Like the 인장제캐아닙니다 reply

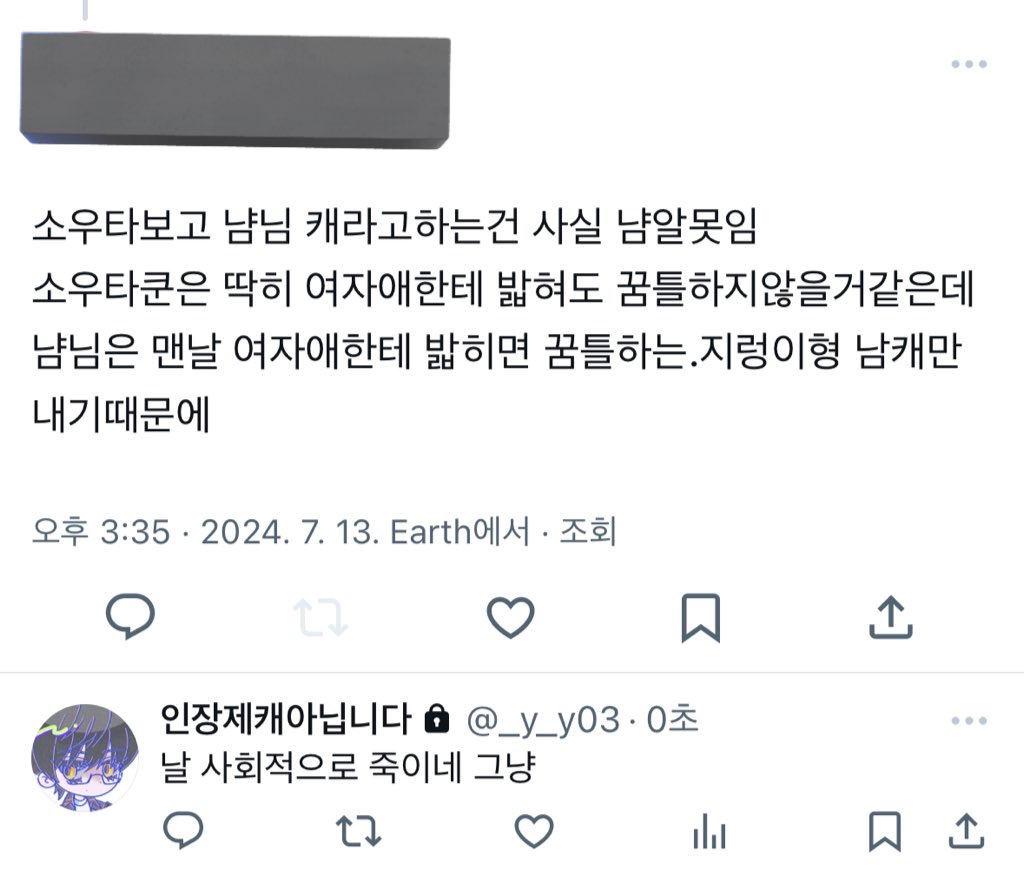pyautogui.click(x=534, y=831)
